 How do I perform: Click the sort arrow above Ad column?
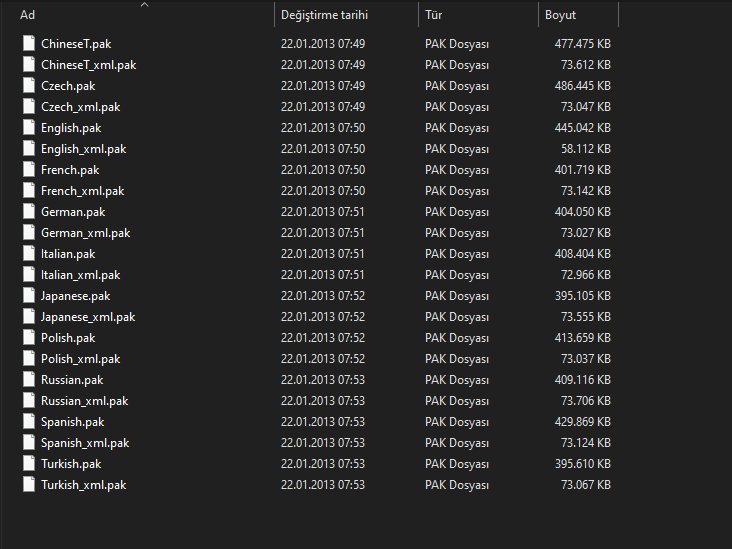coord(145,5)
